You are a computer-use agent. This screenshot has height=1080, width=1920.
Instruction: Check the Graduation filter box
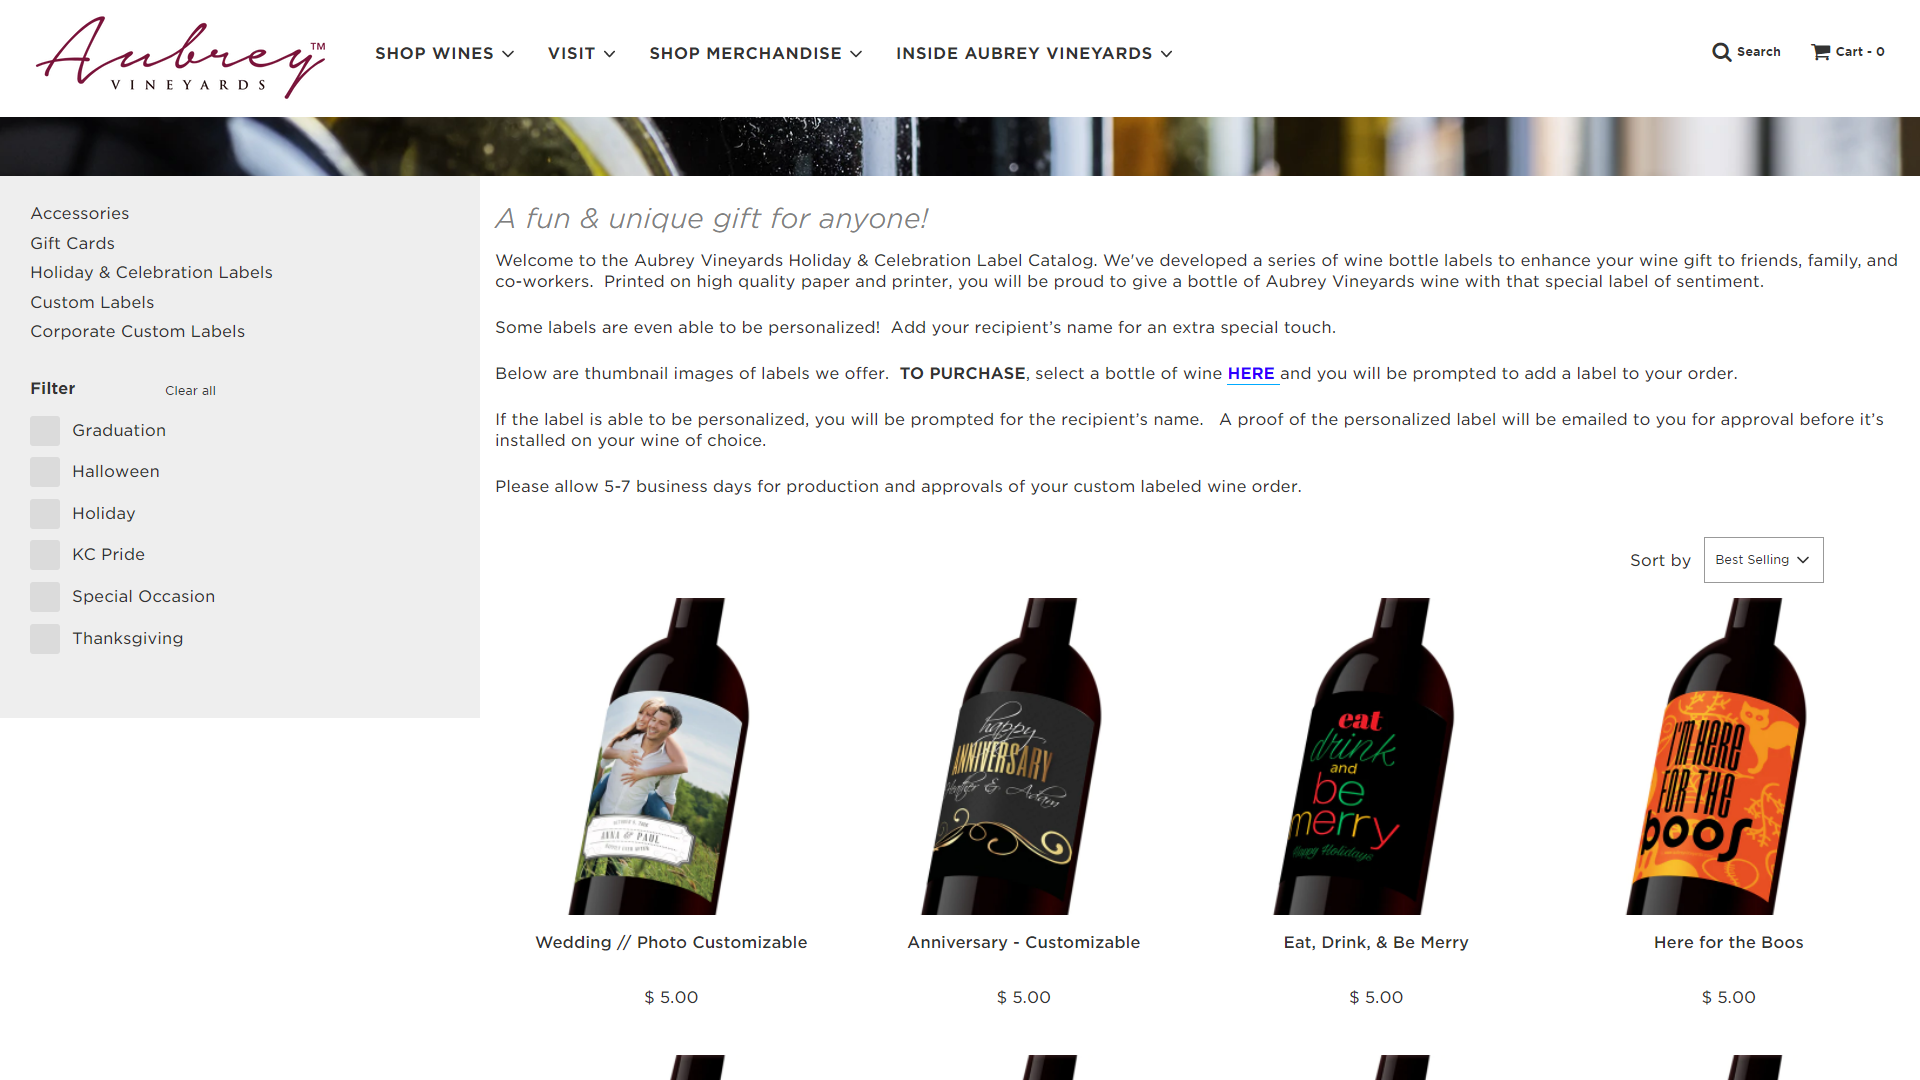[x=45, y=431]
